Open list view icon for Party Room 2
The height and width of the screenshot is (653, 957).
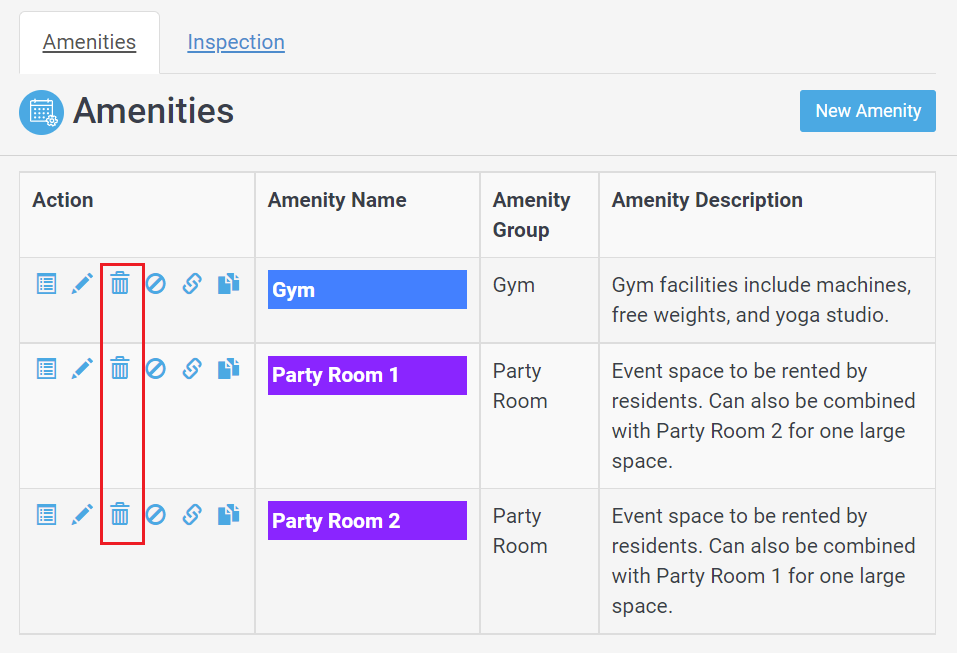pos(46,514)
